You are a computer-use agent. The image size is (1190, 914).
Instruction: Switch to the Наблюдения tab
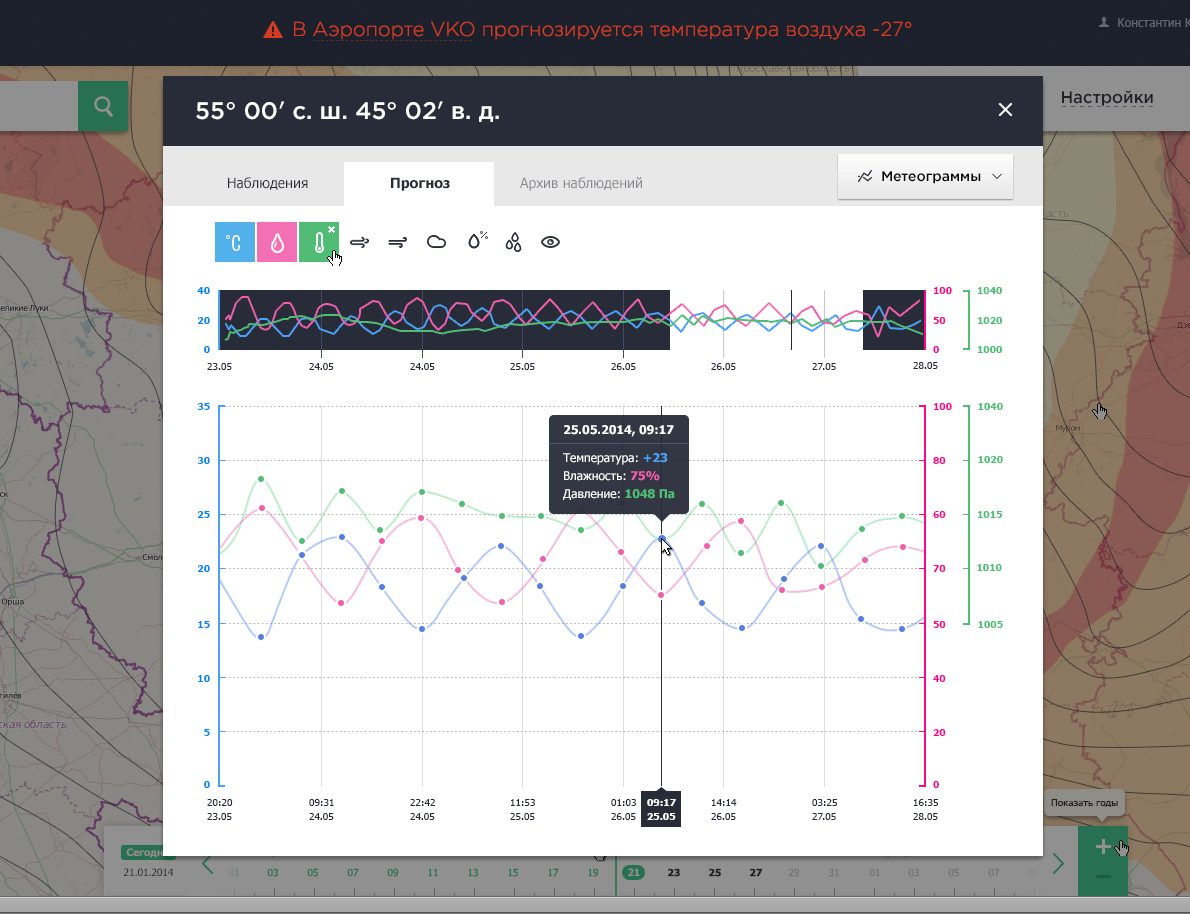click(267, 183)
